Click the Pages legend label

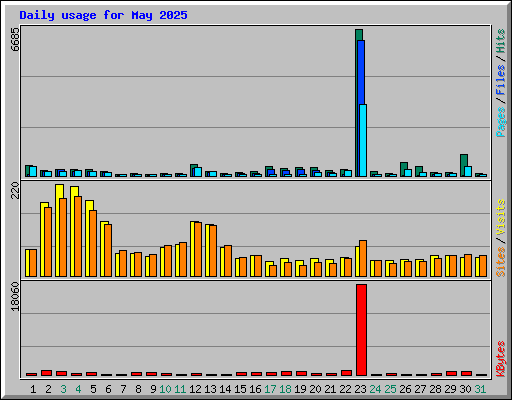pos(500,122)
